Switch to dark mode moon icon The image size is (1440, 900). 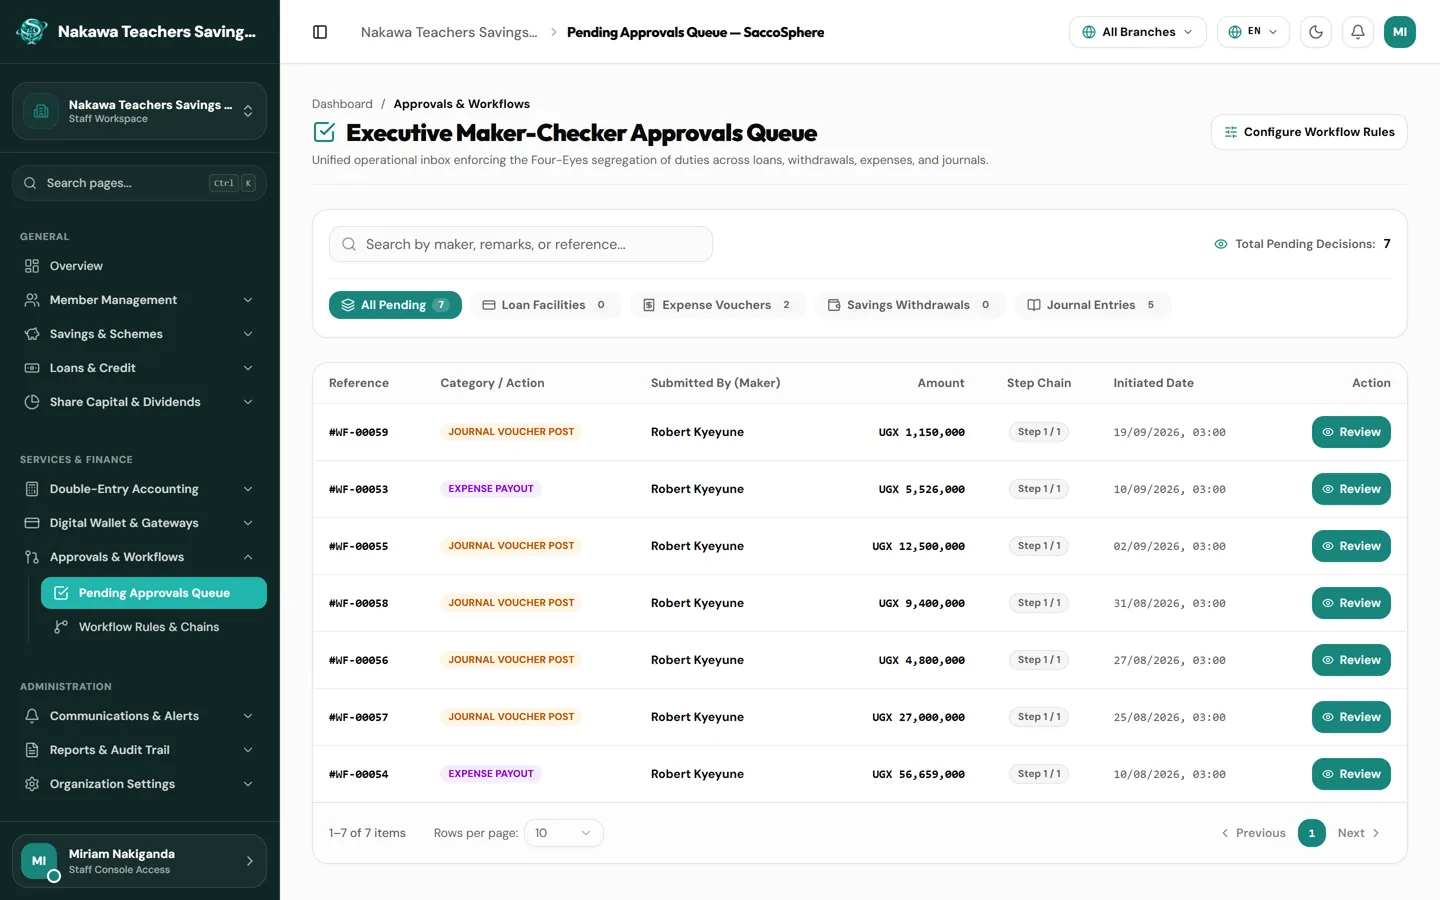coord(1316,32)
